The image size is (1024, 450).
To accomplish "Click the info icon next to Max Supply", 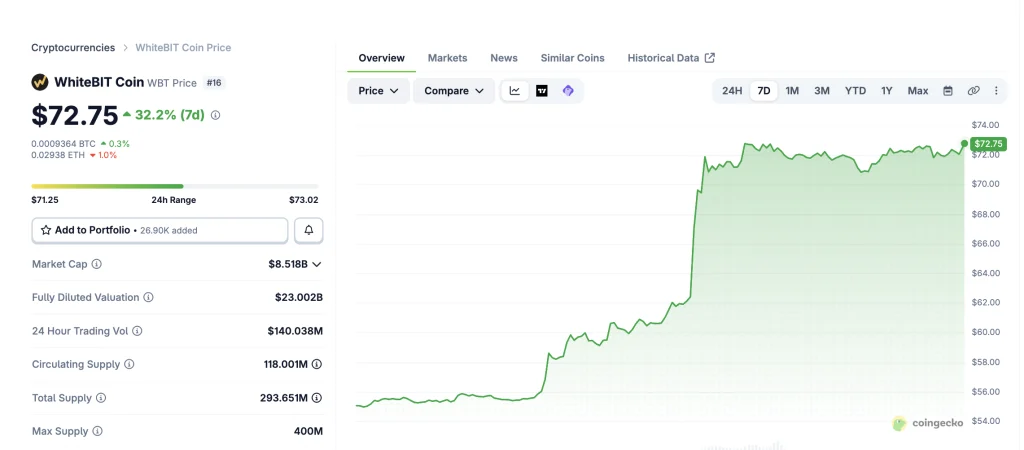I will [x=97, y=431].
